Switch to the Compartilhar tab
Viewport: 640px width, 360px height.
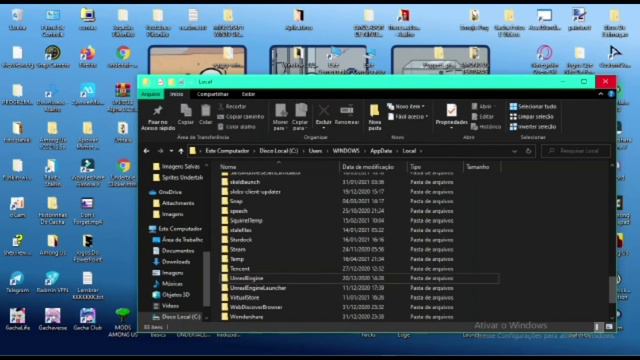213,94
